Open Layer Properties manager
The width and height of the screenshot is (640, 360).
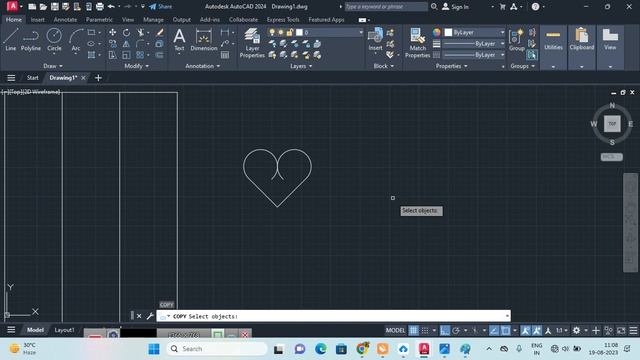(252, 43)
